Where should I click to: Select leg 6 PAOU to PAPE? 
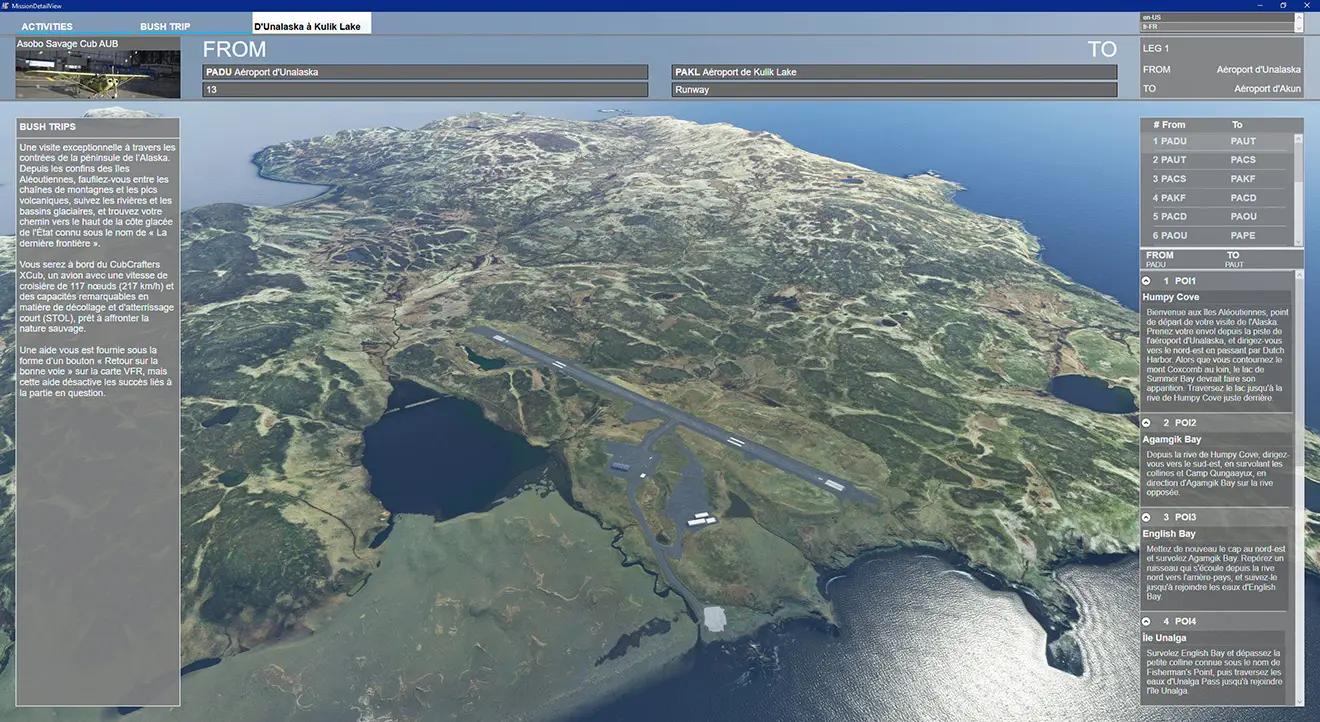pos(1217,236)
